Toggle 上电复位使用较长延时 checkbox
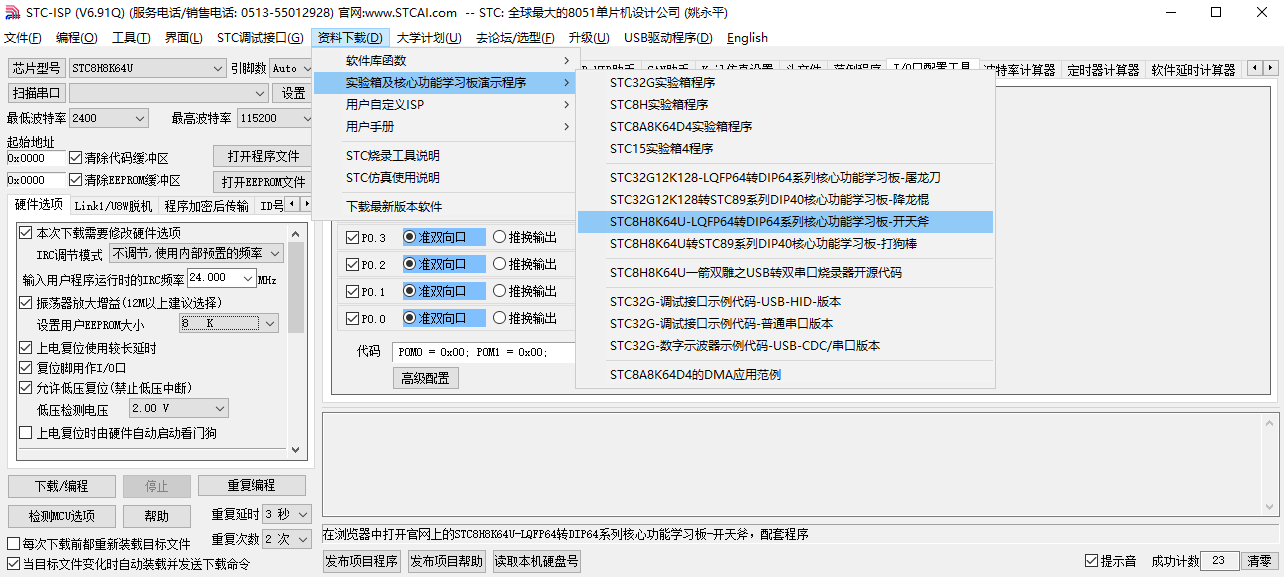 coord(26,348)
